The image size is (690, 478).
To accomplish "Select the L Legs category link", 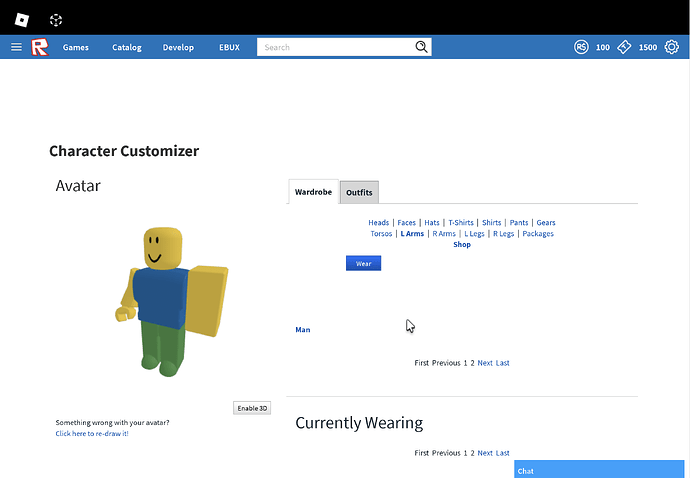I will tap(474, 233).
